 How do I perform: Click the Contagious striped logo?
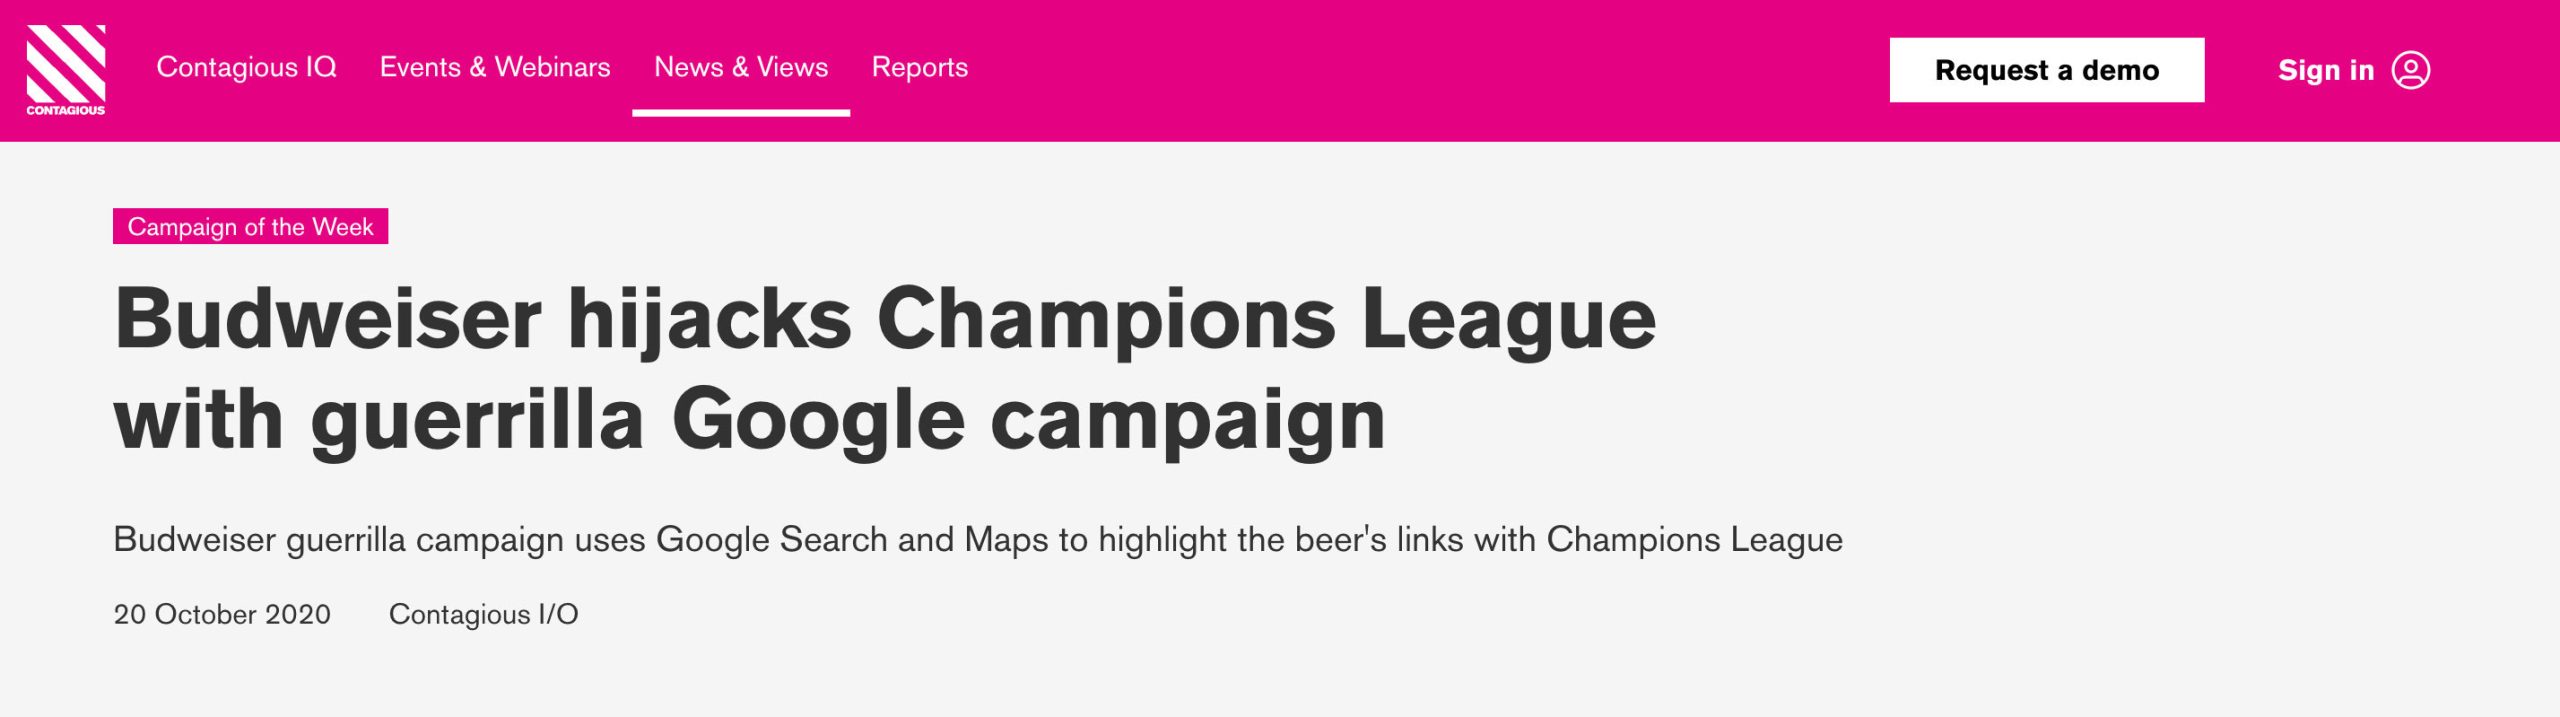[65, 62]
